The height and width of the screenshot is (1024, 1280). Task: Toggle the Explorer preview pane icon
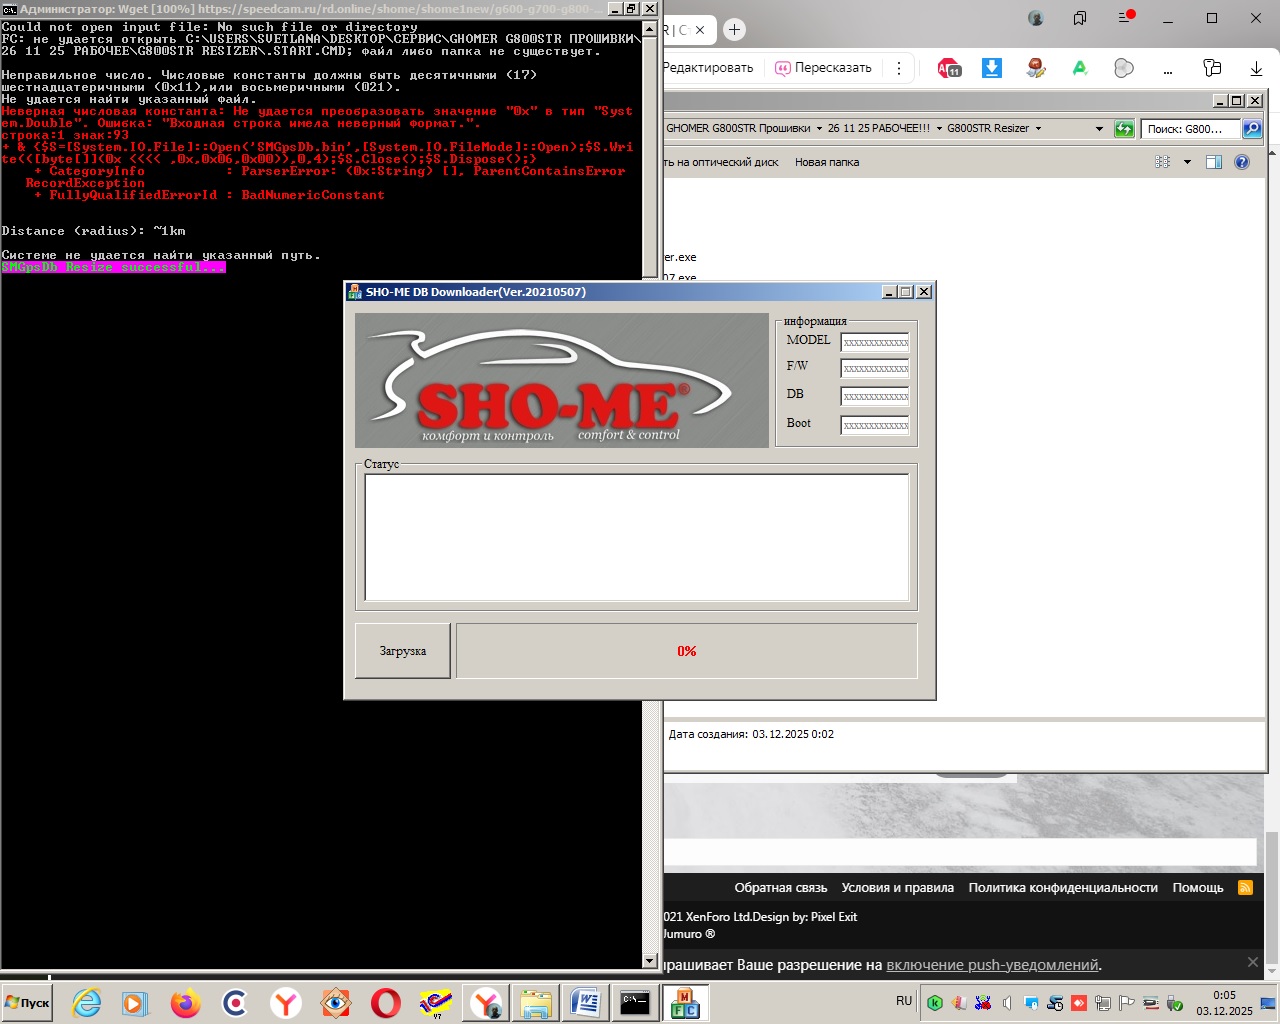point(1214,162)
